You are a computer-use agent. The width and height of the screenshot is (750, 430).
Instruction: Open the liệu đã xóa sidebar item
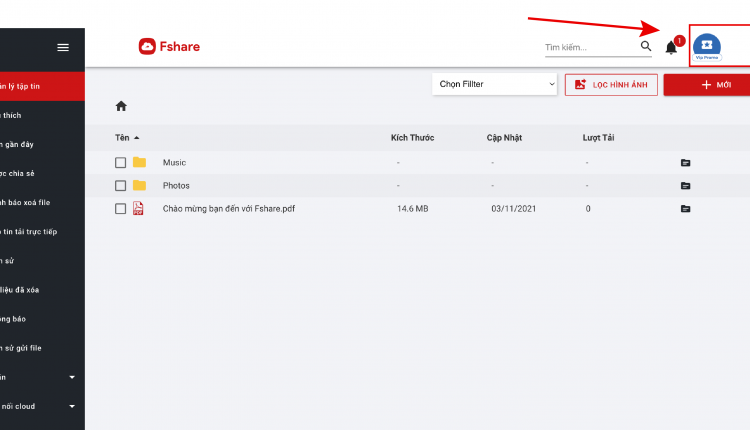point(42,290)
